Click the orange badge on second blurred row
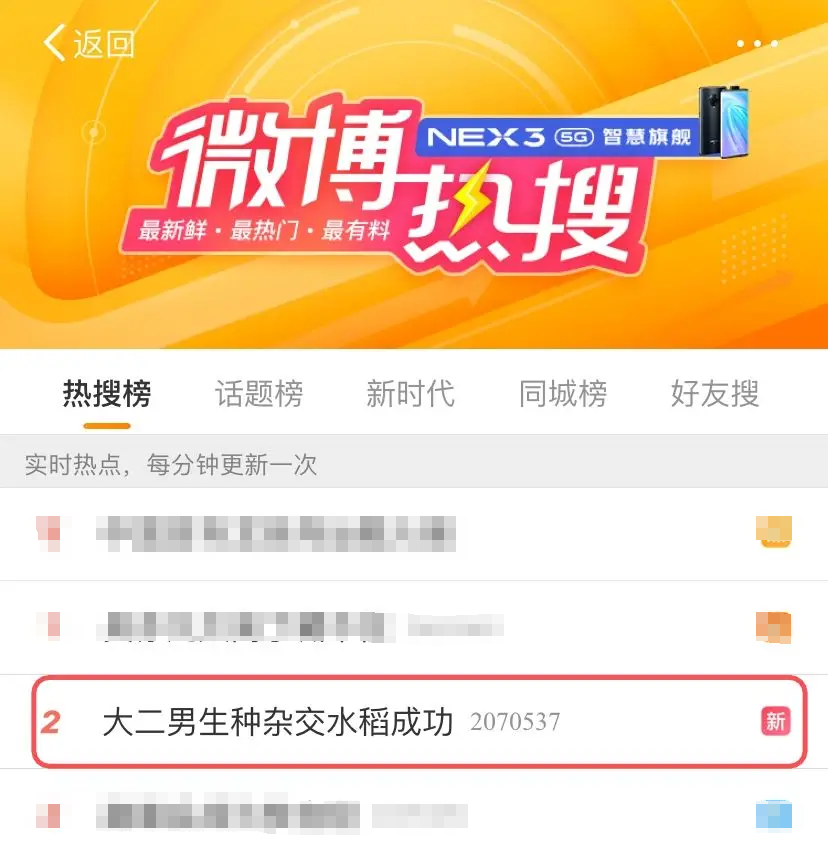This screenshot has width=828, height=862. coord(774,627)
